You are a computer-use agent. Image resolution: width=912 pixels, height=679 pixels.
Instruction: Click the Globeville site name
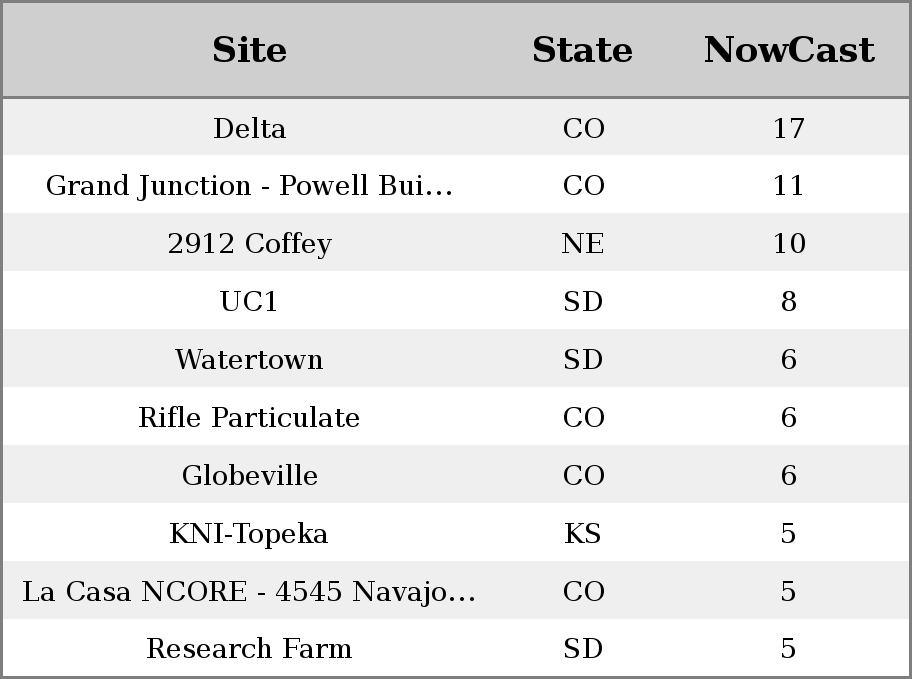(x=250, y=475)
